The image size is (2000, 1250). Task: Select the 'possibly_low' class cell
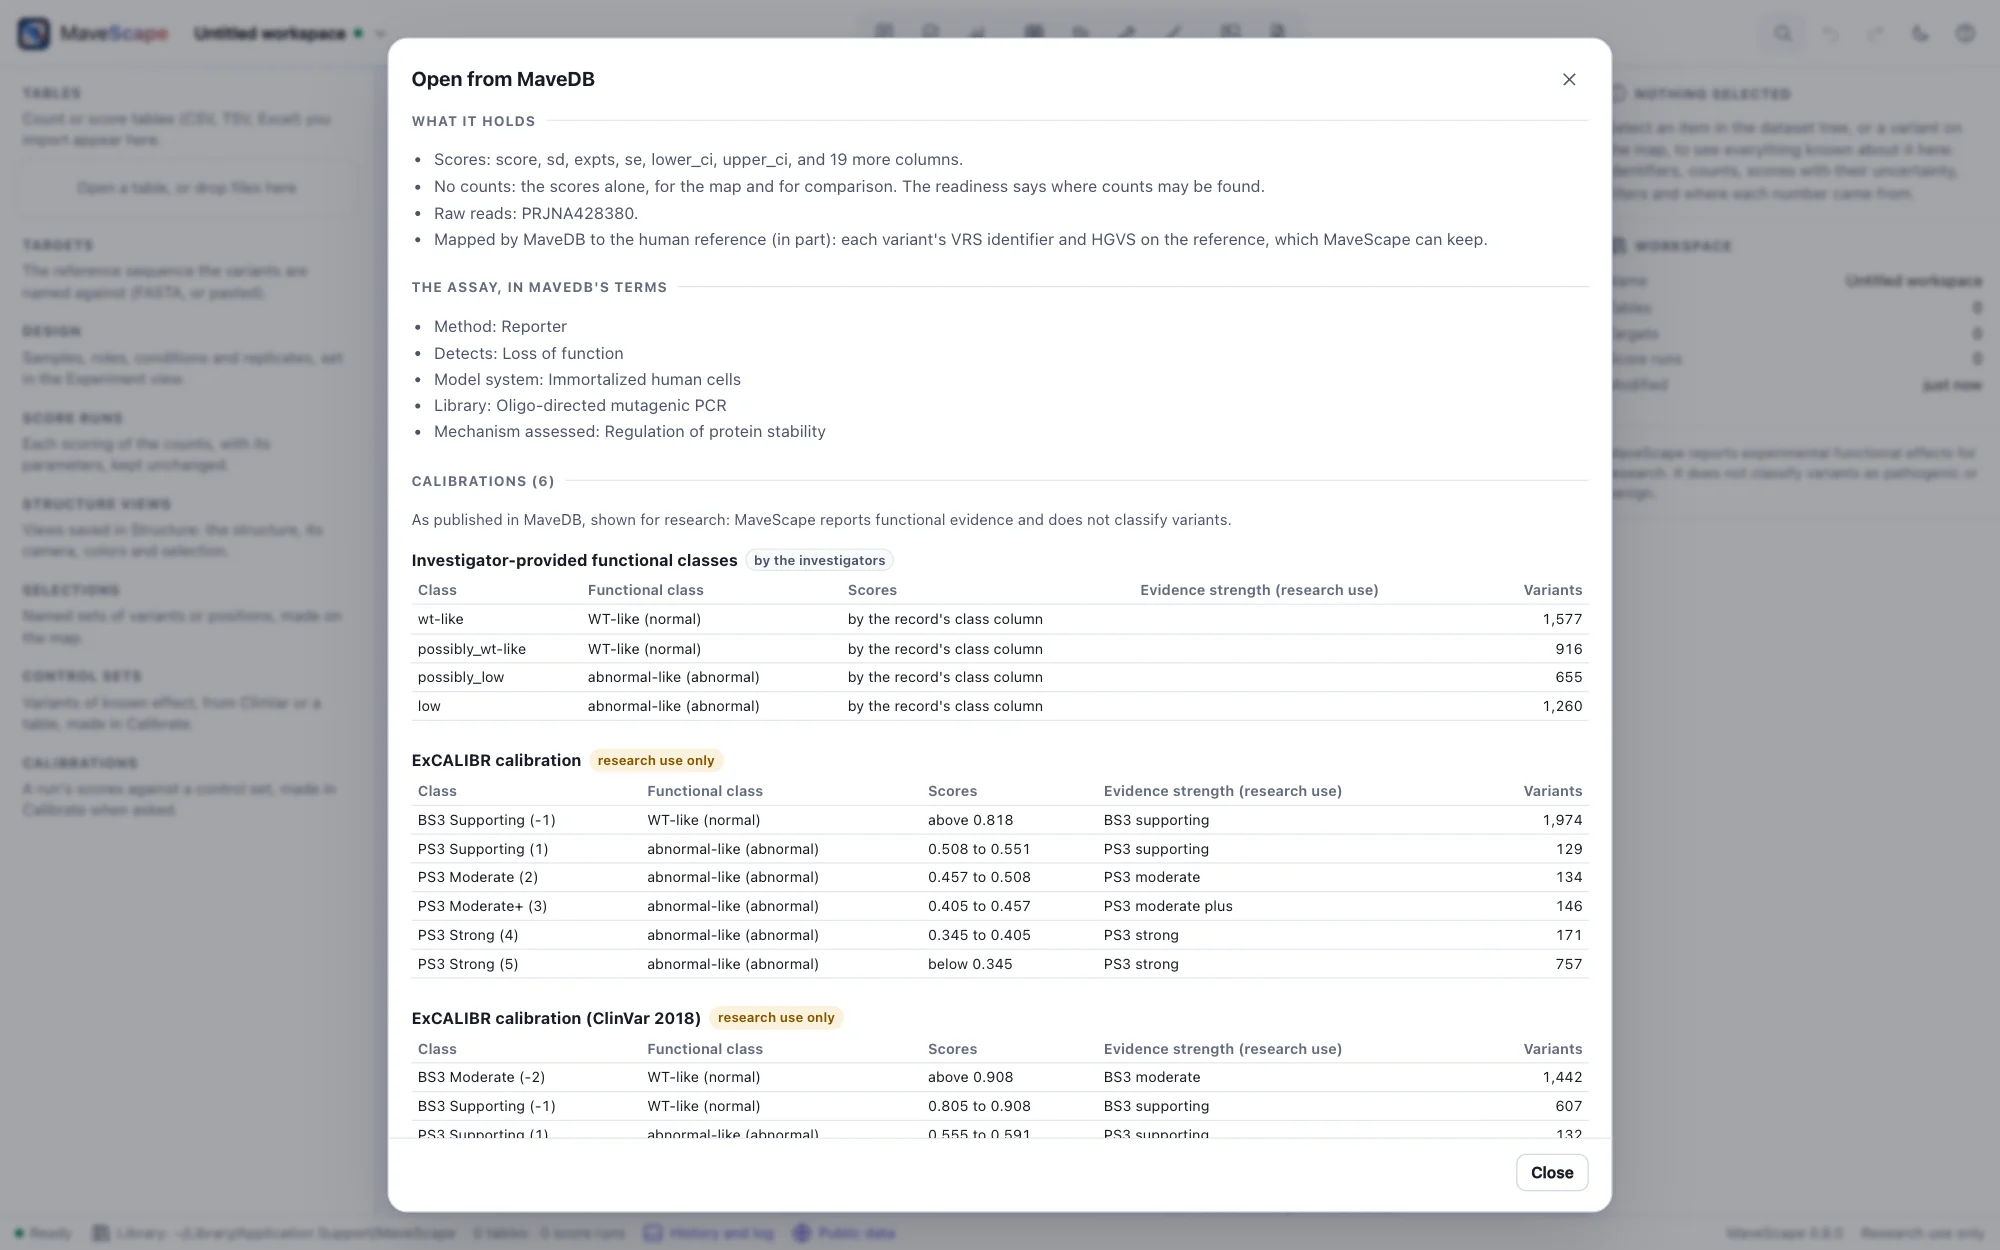coord(461,677)
